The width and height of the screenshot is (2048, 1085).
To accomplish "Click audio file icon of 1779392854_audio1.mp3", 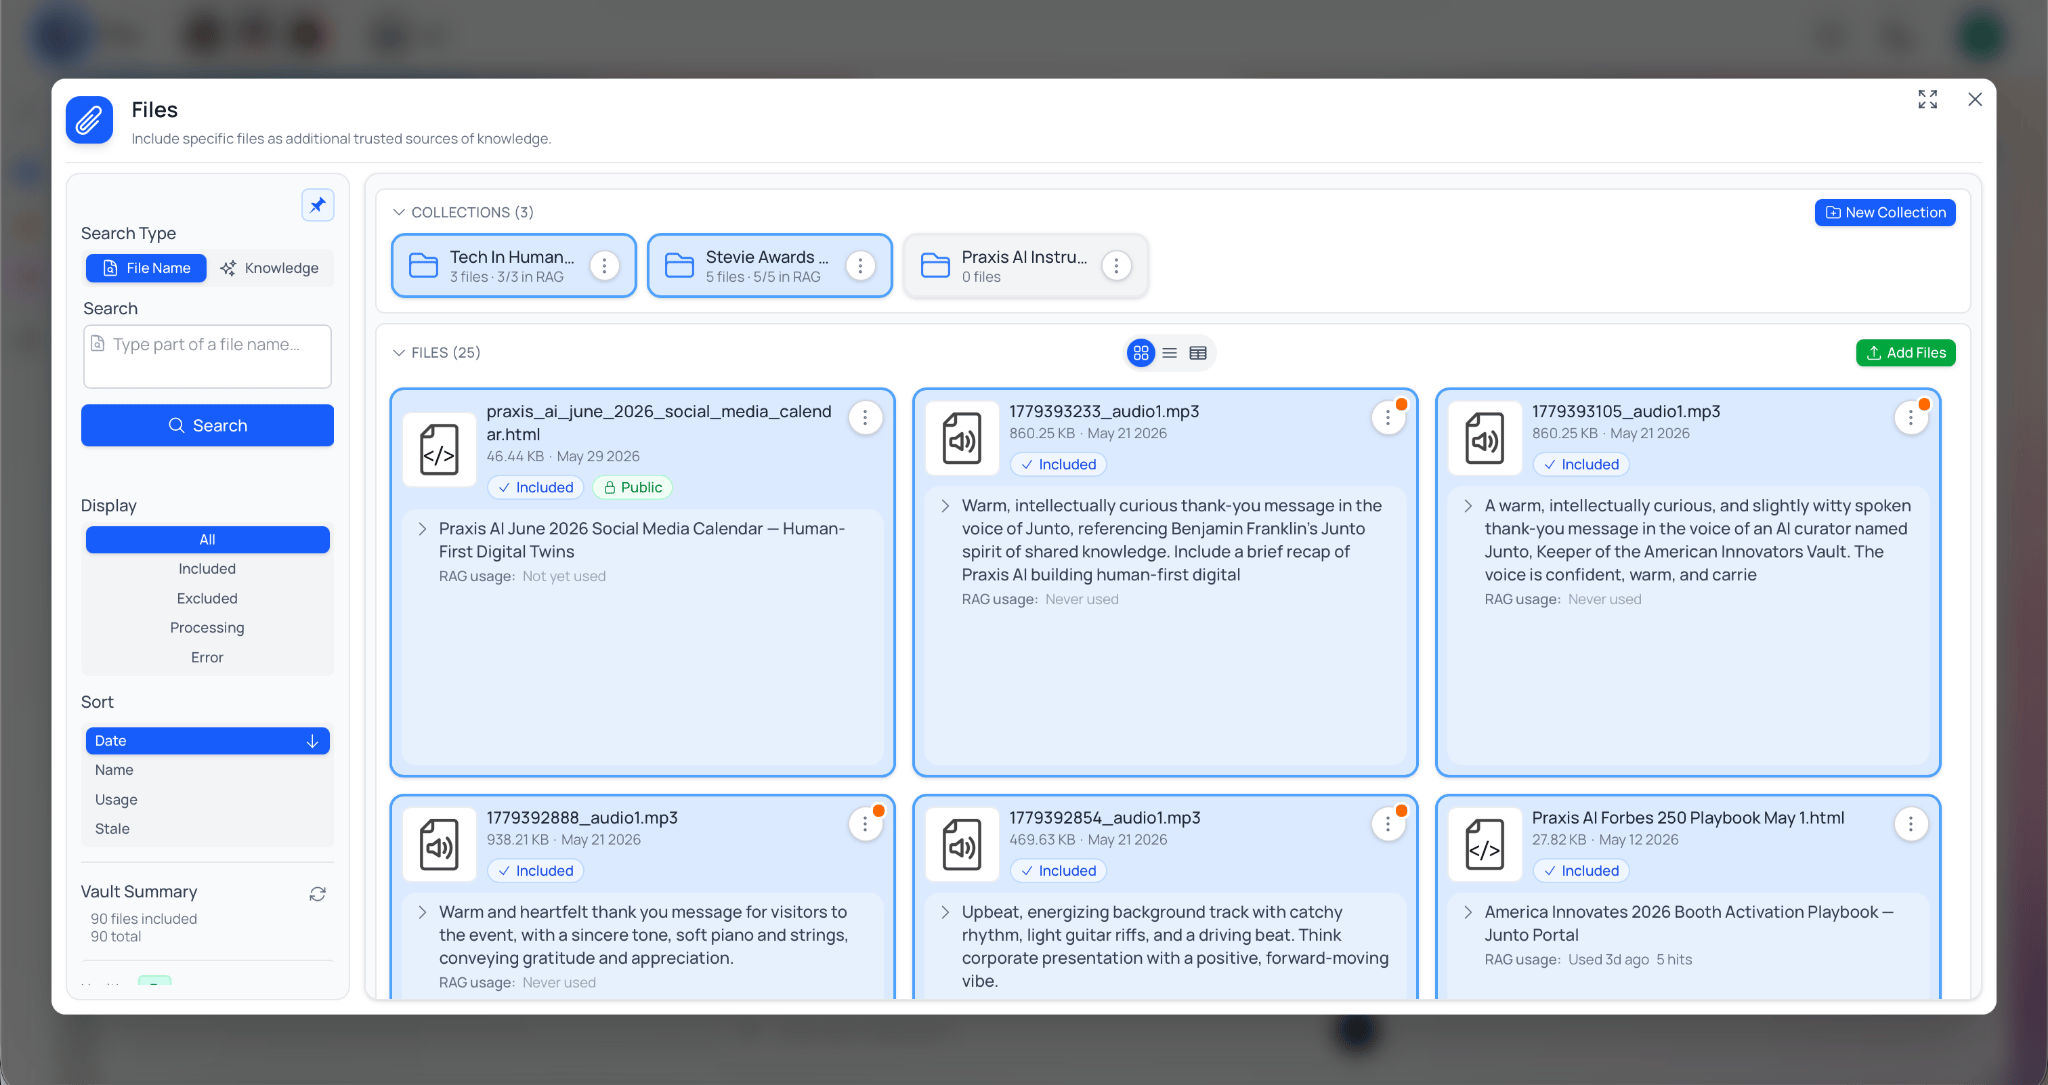I will (962, 844).
